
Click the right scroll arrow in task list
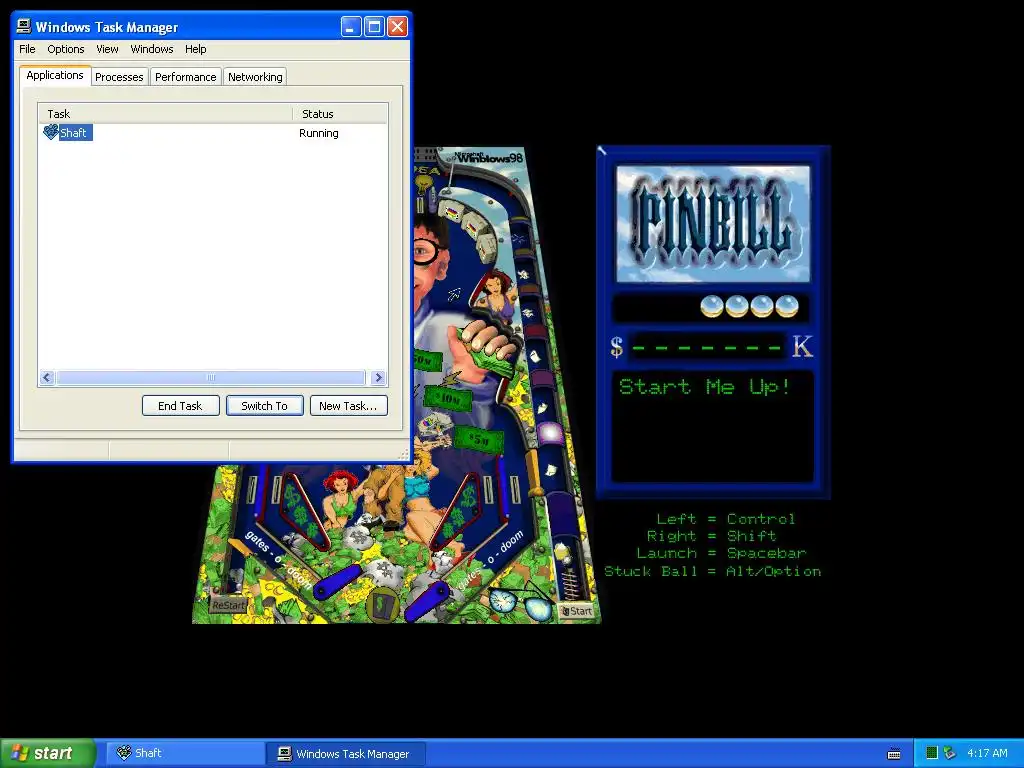(x=378, y=377)
